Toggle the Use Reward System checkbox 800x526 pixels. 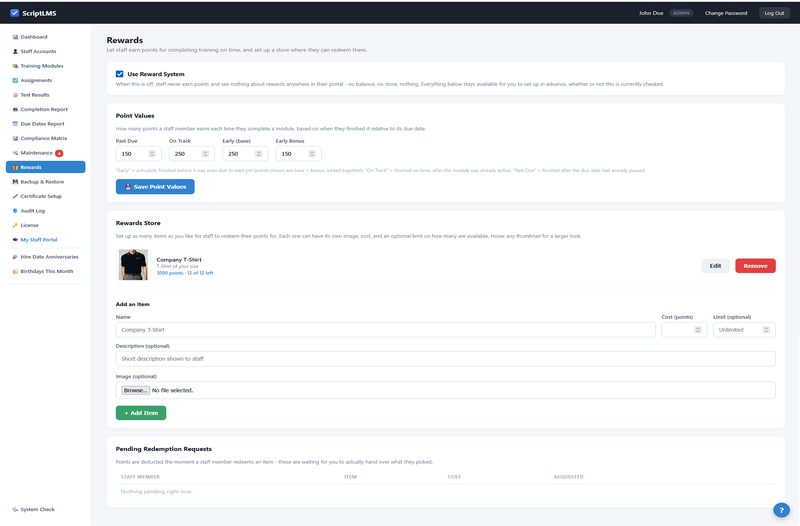coord(119,74)
